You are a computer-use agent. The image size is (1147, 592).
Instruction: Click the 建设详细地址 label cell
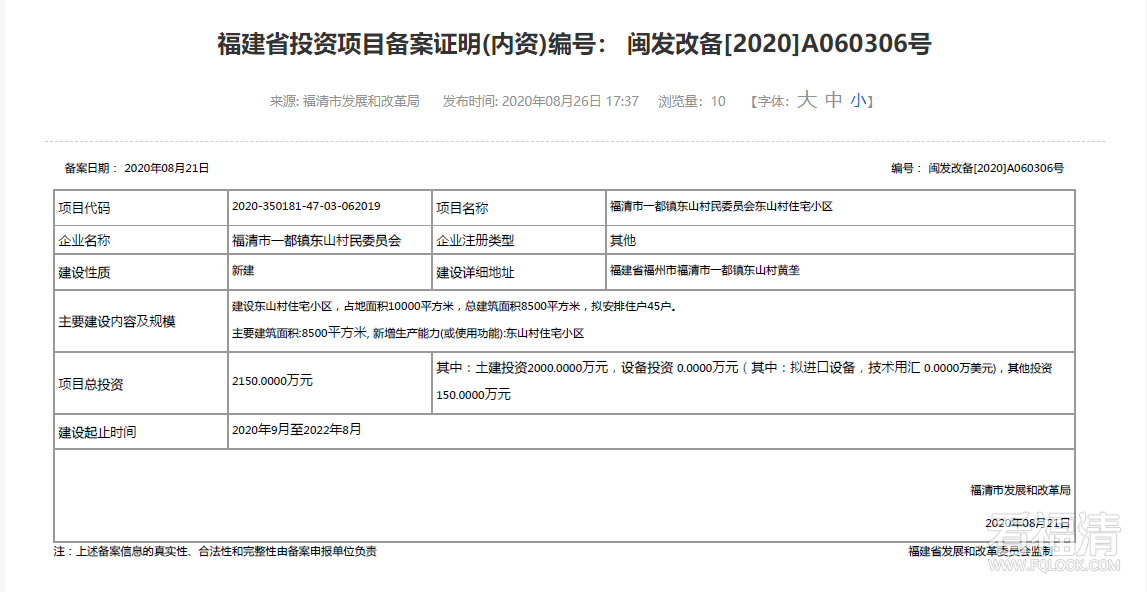(519, 272)
